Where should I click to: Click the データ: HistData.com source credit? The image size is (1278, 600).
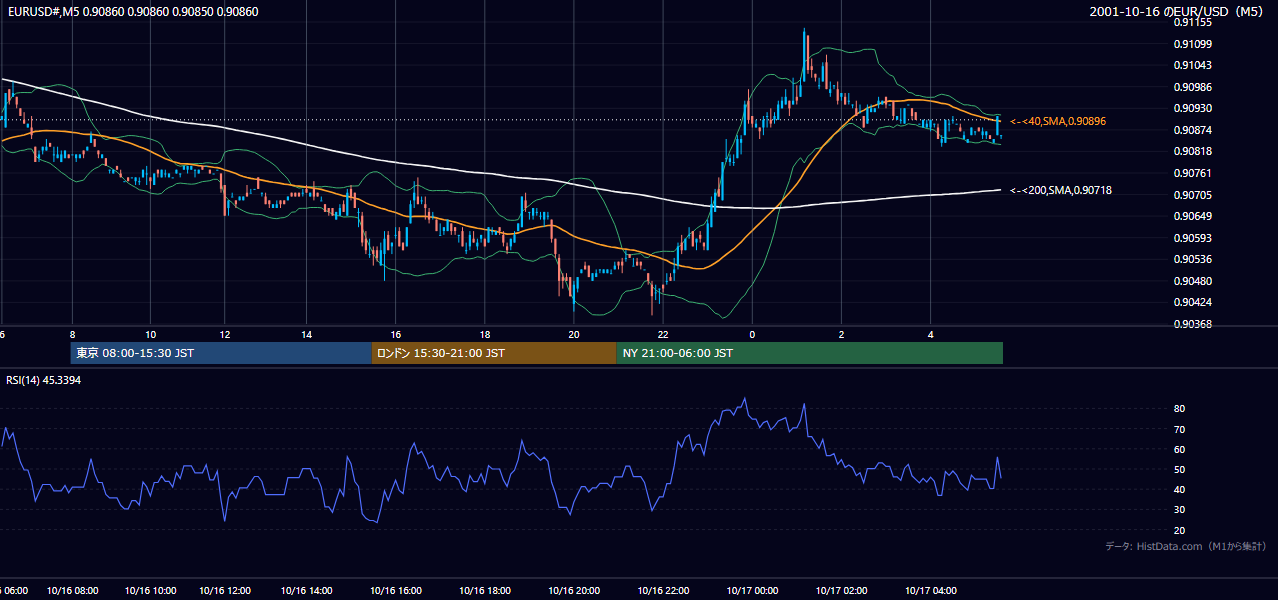[1186, 546]
